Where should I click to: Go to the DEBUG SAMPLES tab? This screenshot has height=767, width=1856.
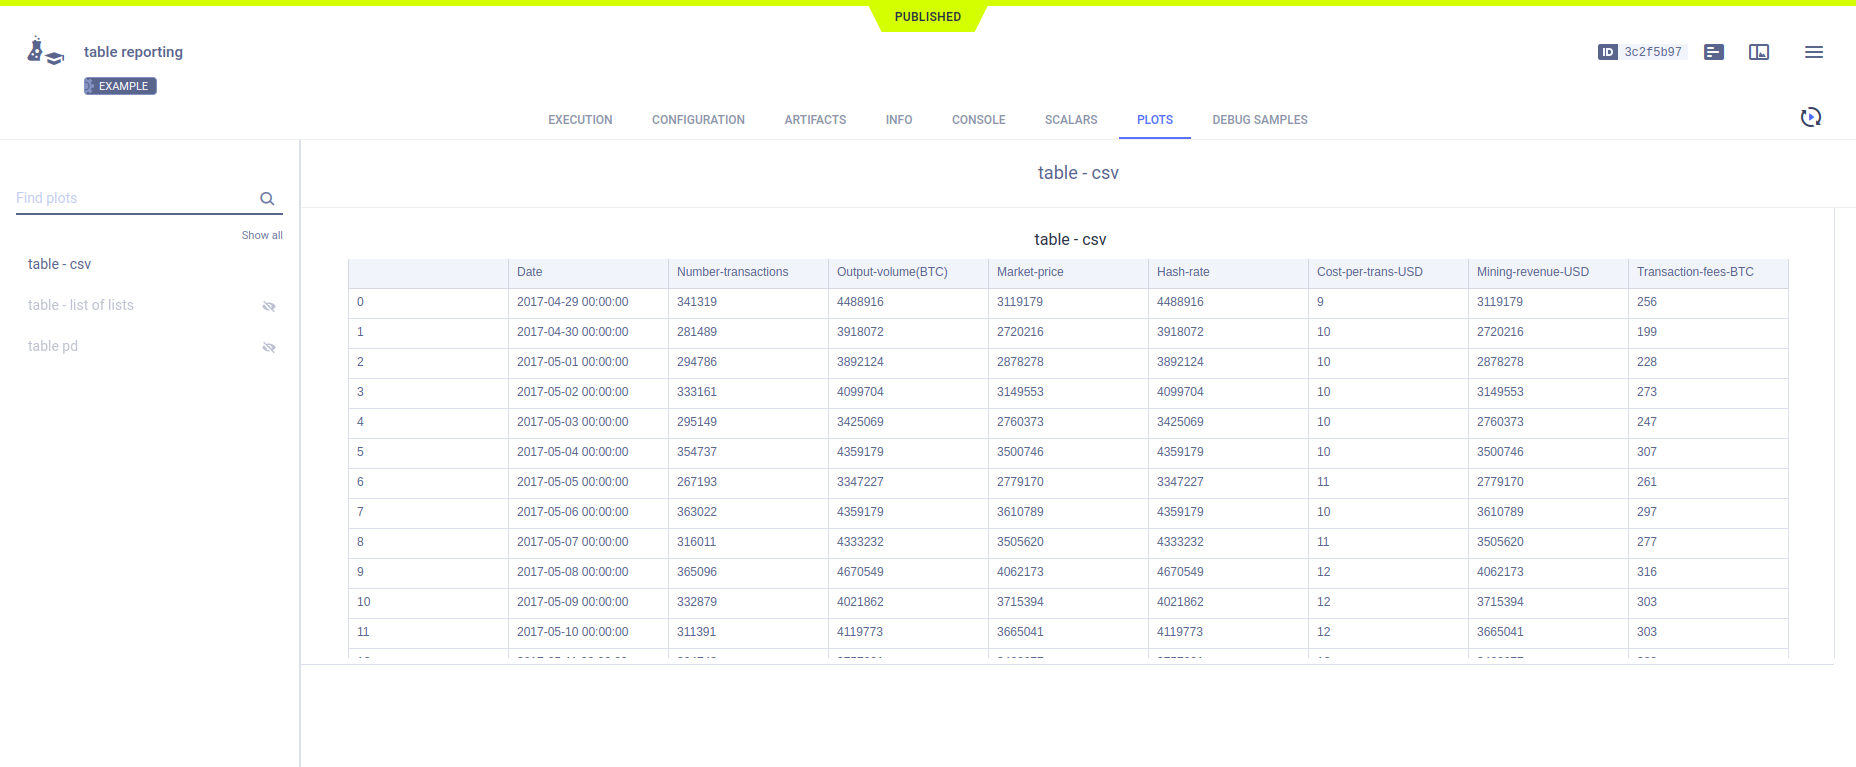pos(1259,120)
